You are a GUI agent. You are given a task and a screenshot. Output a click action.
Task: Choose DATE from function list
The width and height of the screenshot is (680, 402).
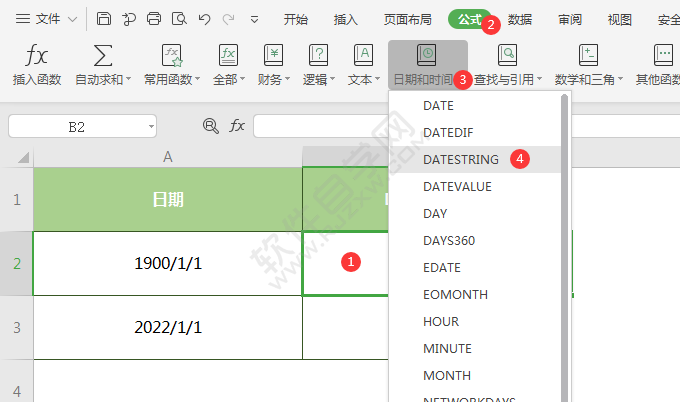coord(475,105)
